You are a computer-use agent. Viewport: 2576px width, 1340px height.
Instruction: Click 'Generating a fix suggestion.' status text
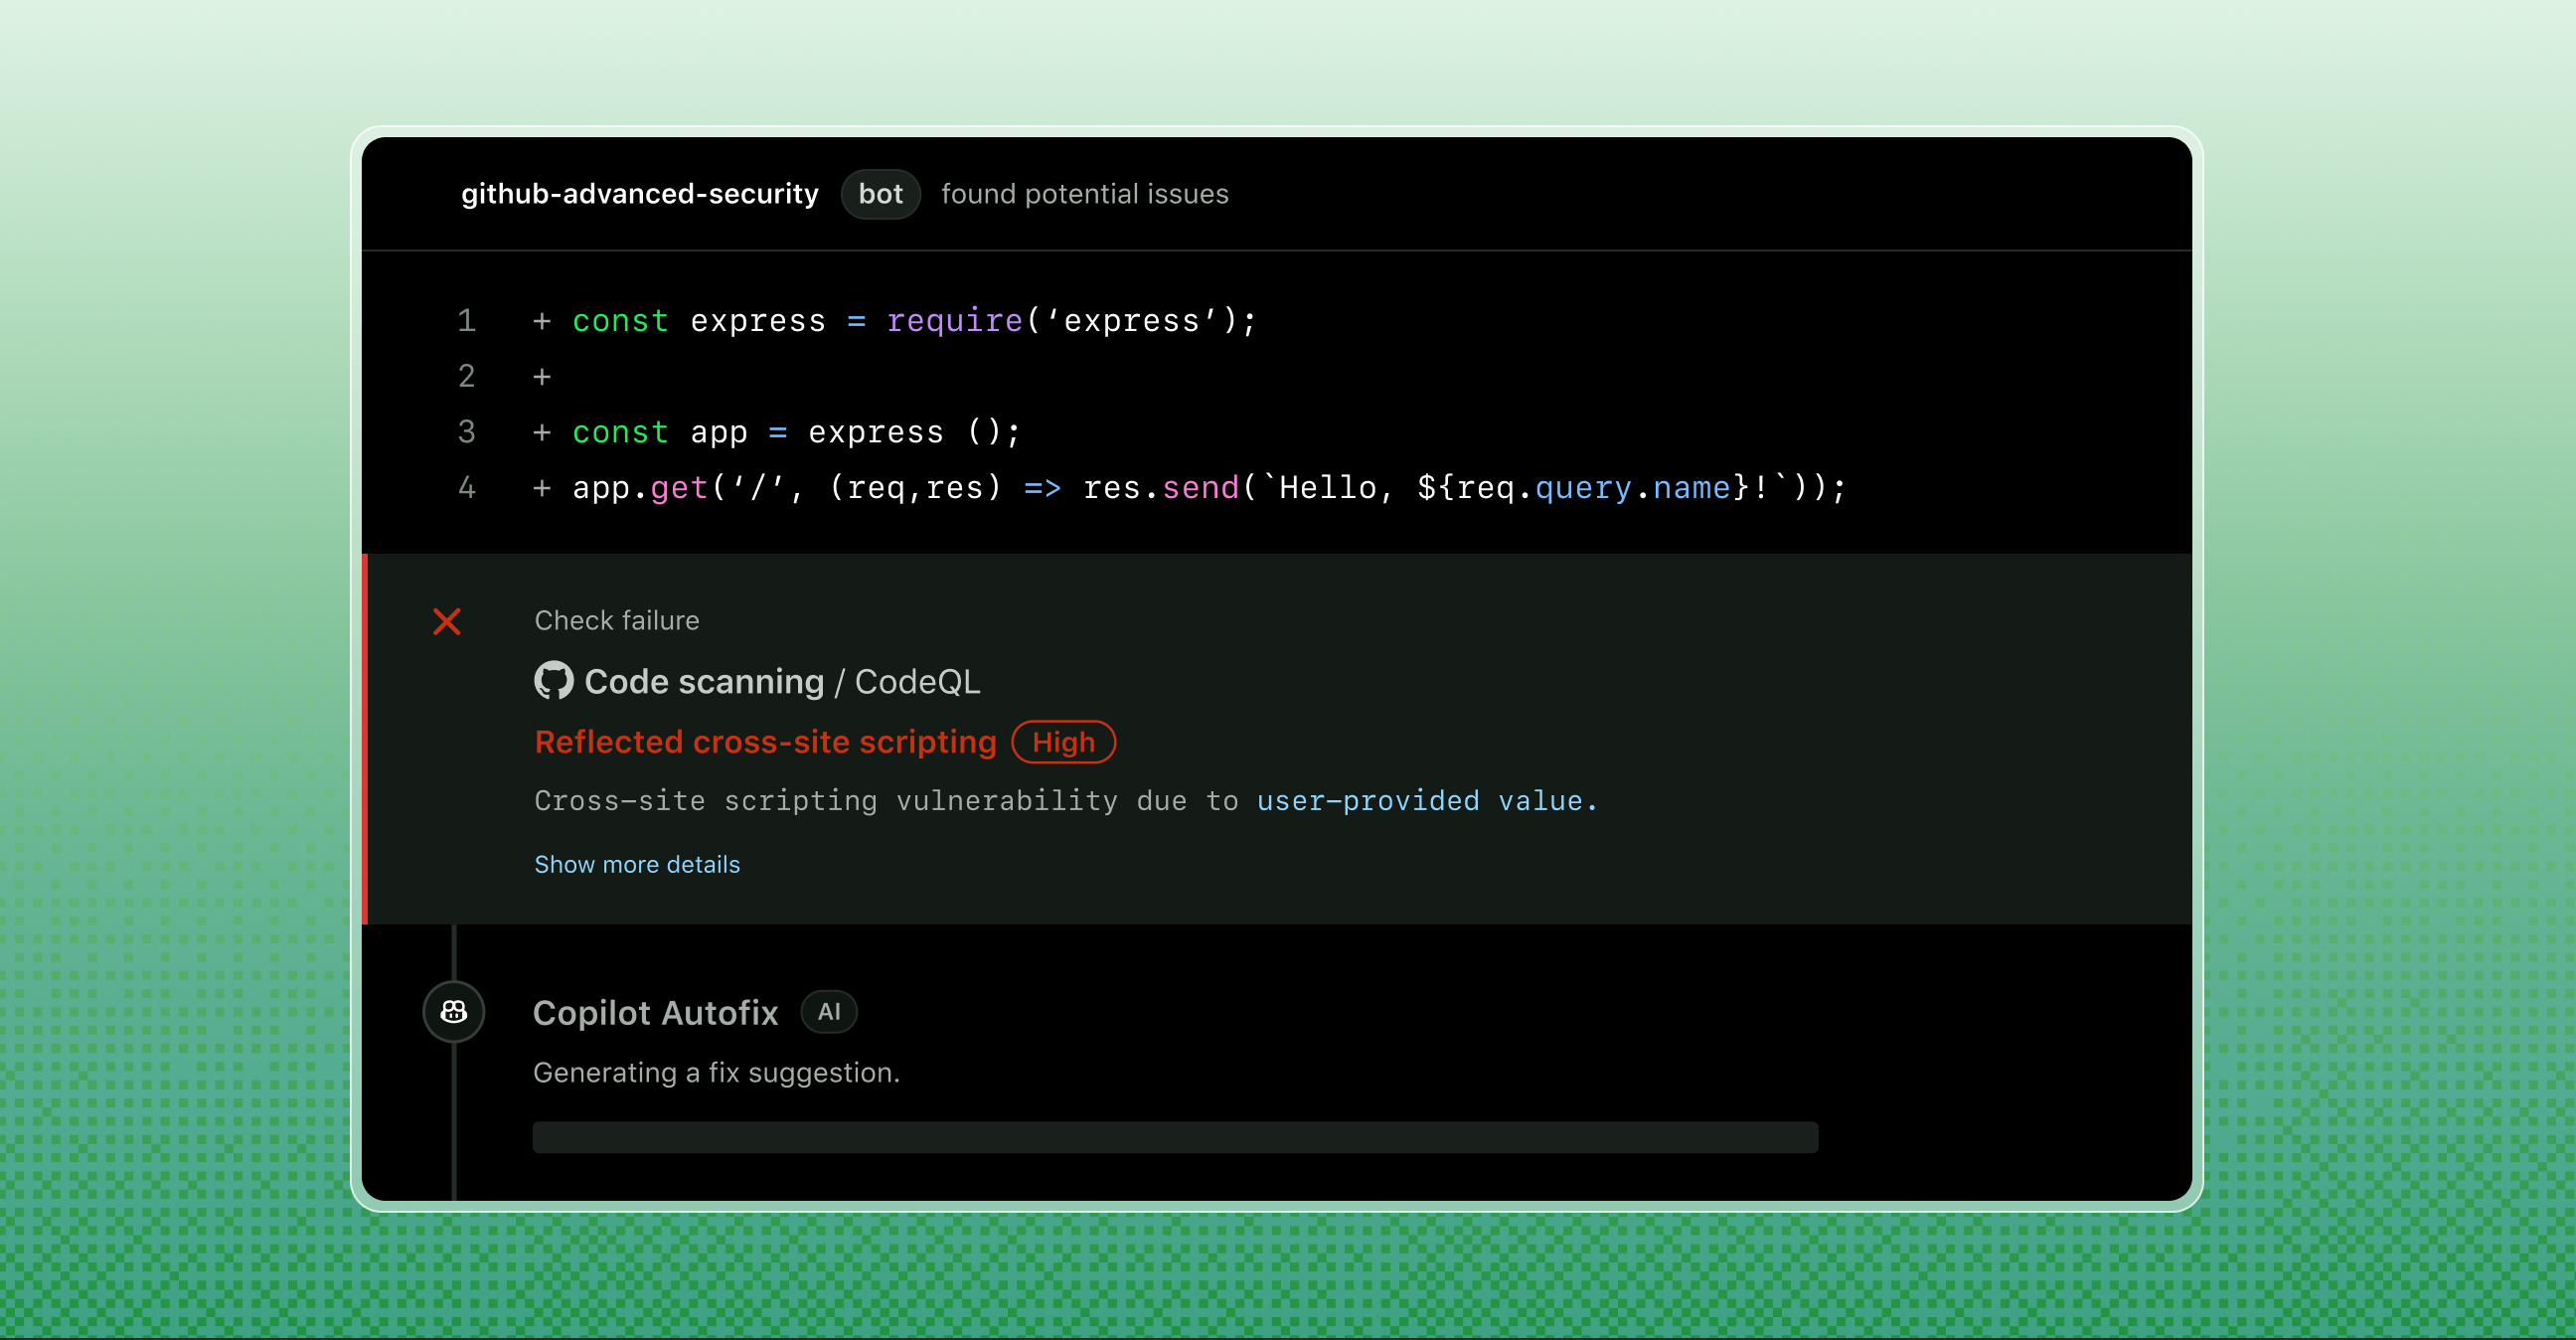(716, 1073)
